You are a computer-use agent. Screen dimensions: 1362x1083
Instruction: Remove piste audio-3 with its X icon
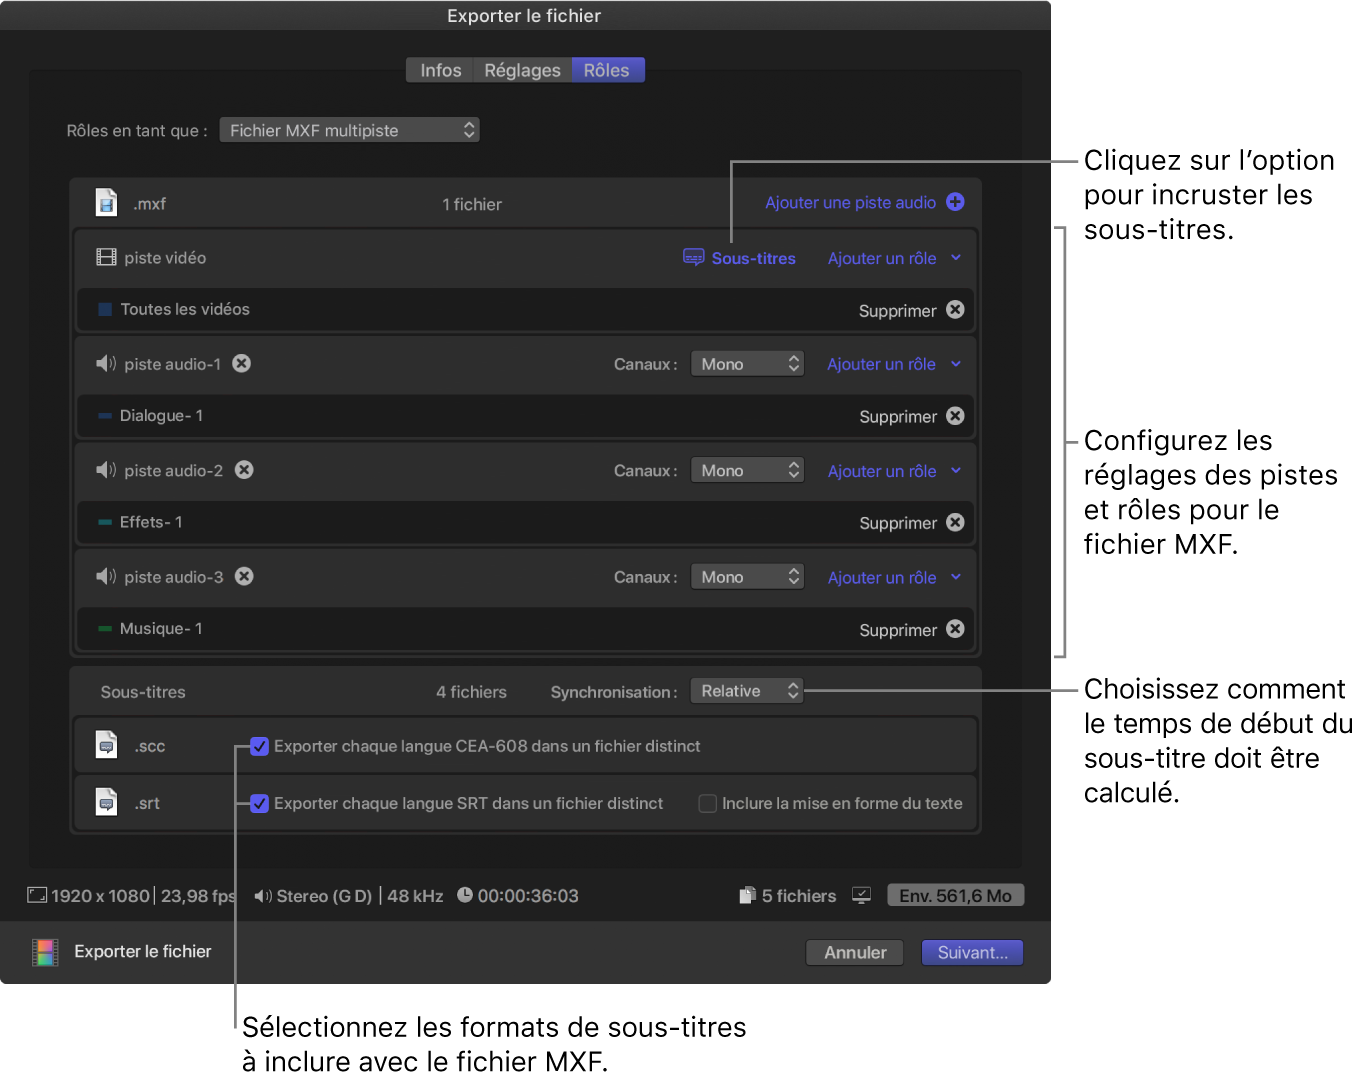point(244,576)
